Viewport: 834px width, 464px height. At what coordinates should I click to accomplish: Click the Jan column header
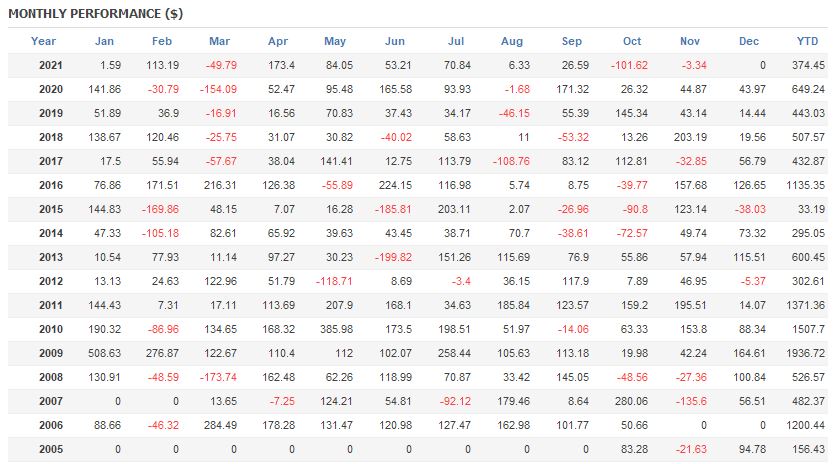point(104,42)
